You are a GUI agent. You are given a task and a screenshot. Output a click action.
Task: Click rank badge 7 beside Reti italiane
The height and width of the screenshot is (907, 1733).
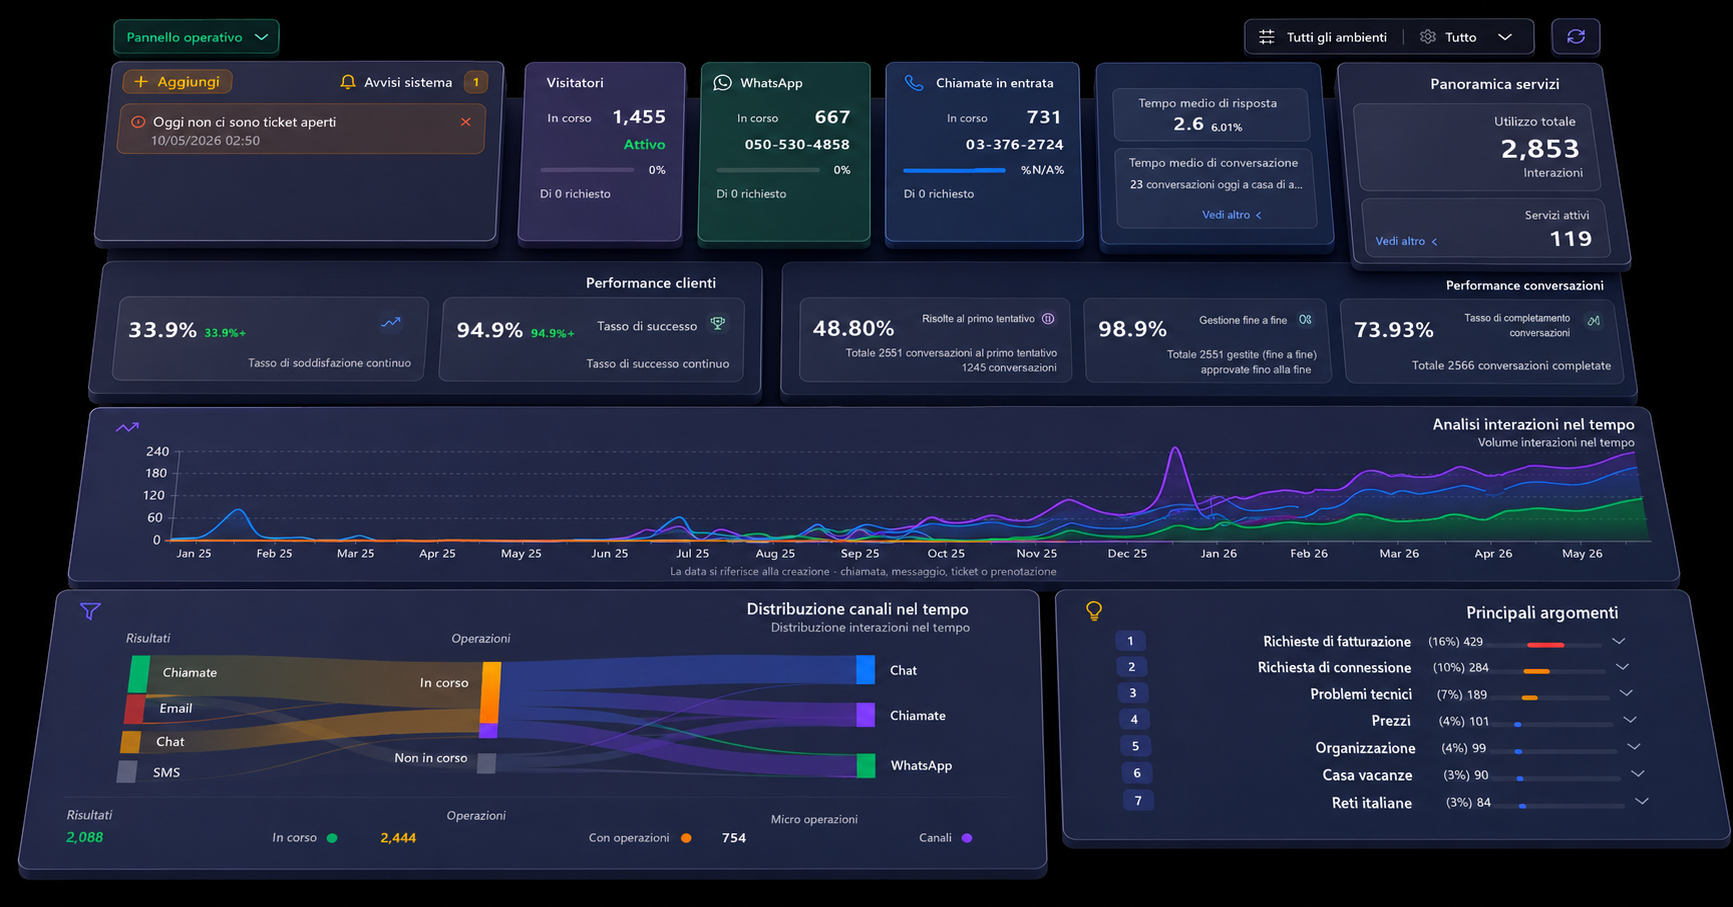(x=1138, y=800)
